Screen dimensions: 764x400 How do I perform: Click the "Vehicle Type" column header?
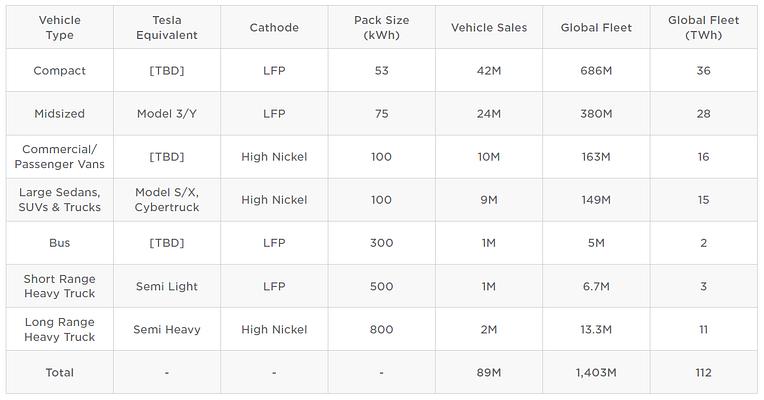[x=60, y=27]
